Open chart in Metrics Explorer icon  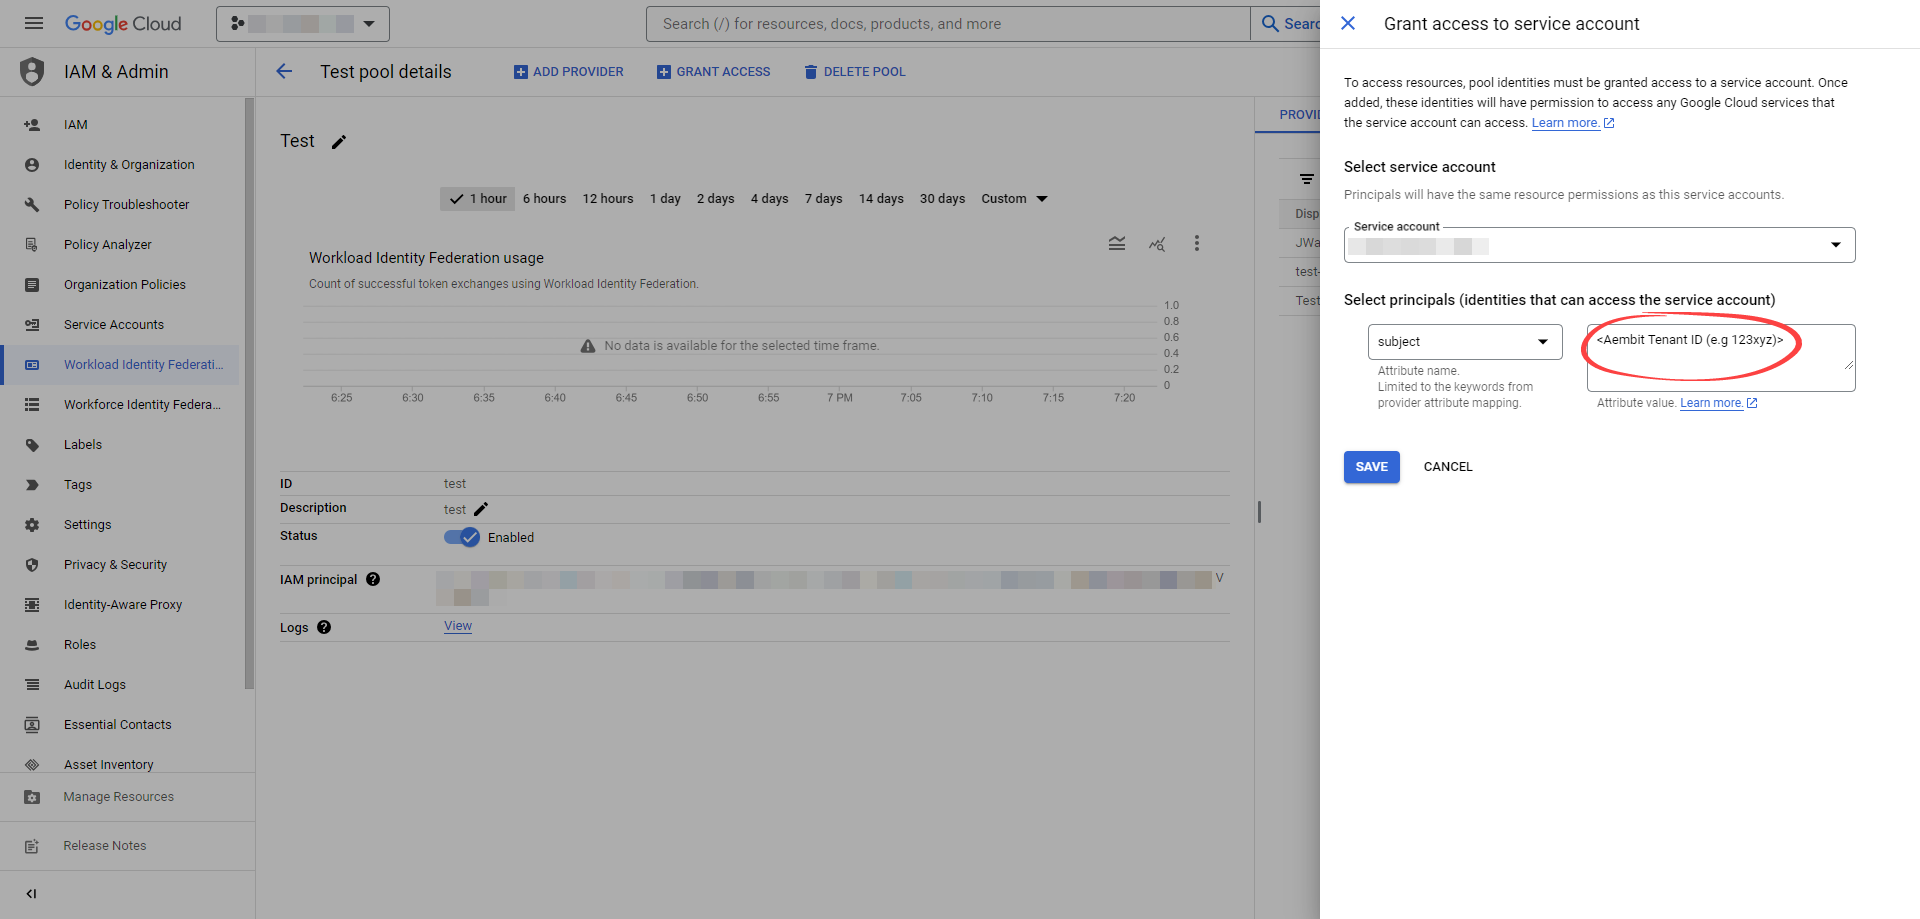[x=1157, y=243]
